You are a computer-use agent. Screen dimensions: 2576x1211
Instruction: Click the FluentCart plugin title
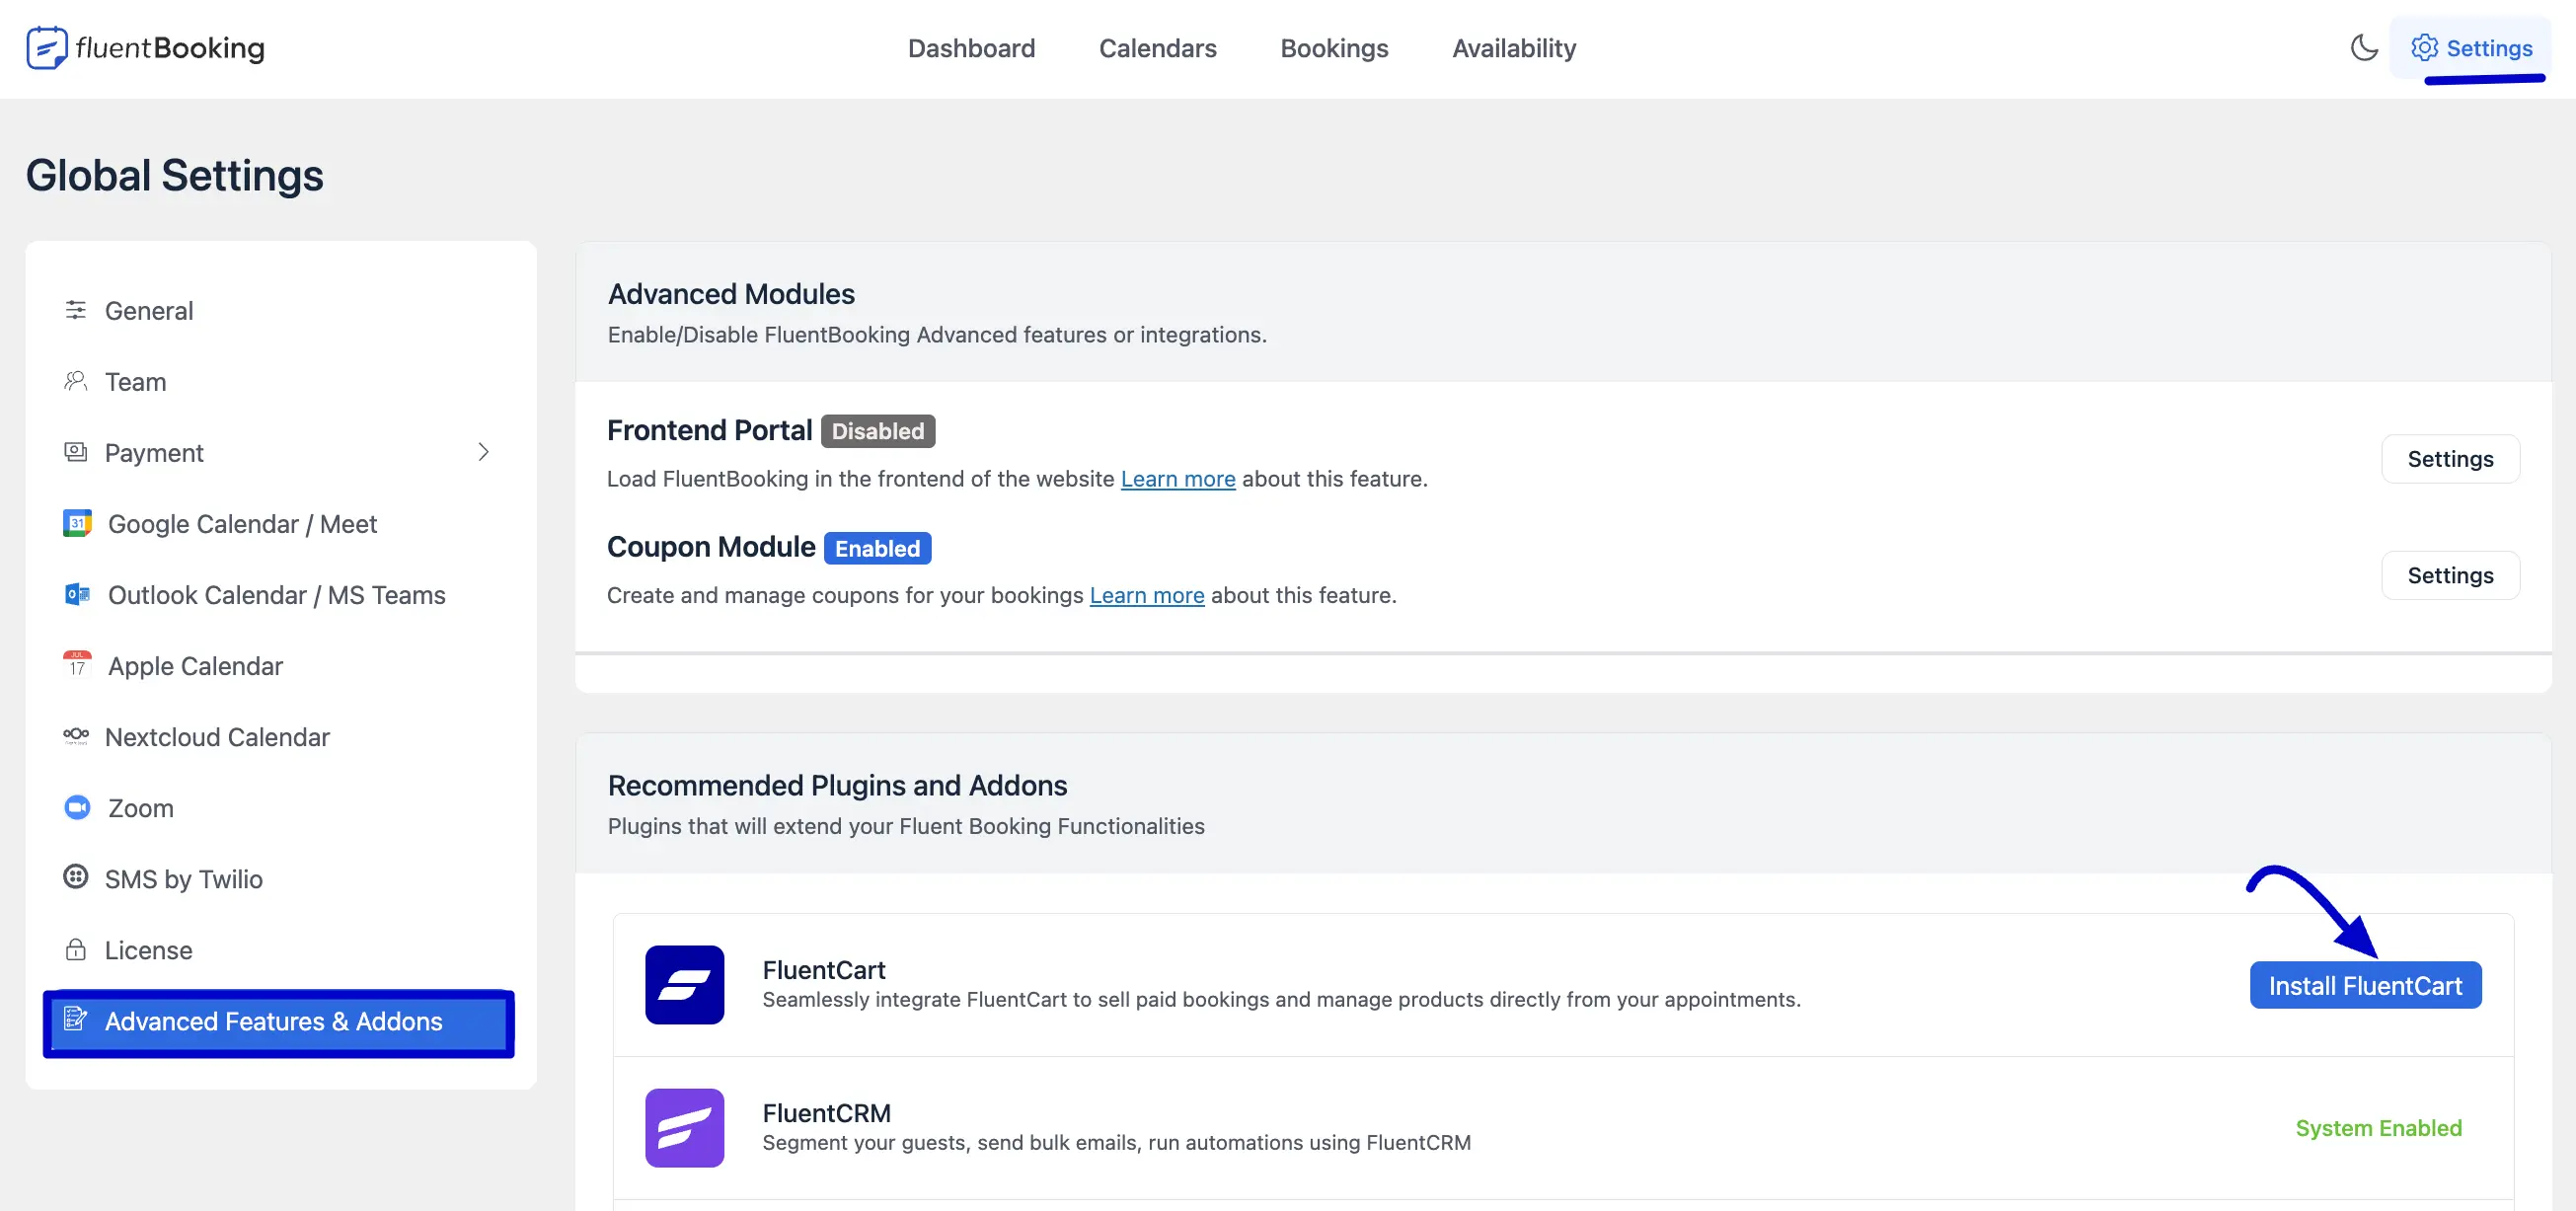click(x=824, y=969)
